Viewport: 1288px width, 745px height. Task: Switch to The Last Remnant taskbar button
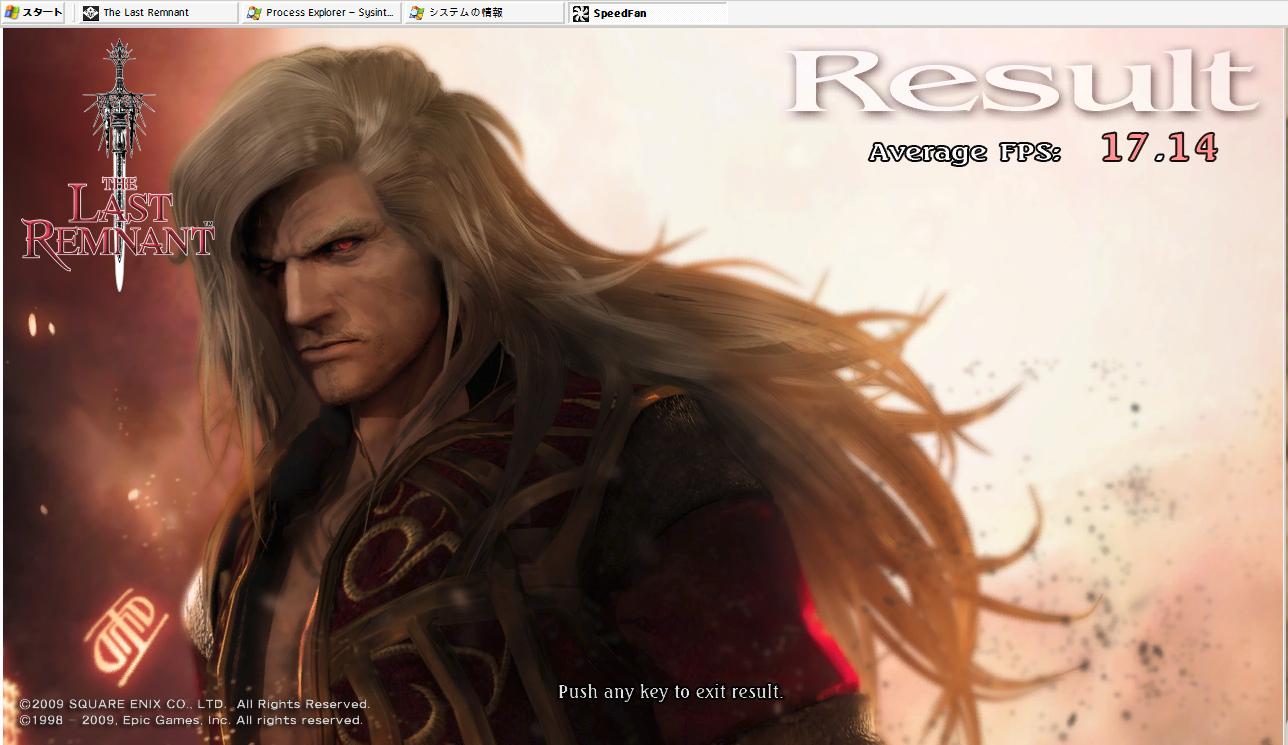pyautogui.click(x=158, y=13)
